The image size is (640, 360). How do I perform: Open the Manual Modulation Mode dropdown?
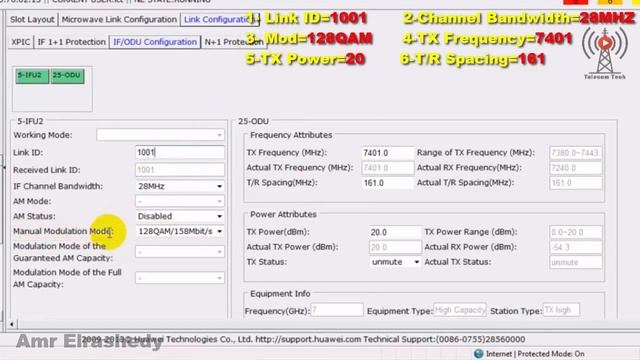pos(180,231)
